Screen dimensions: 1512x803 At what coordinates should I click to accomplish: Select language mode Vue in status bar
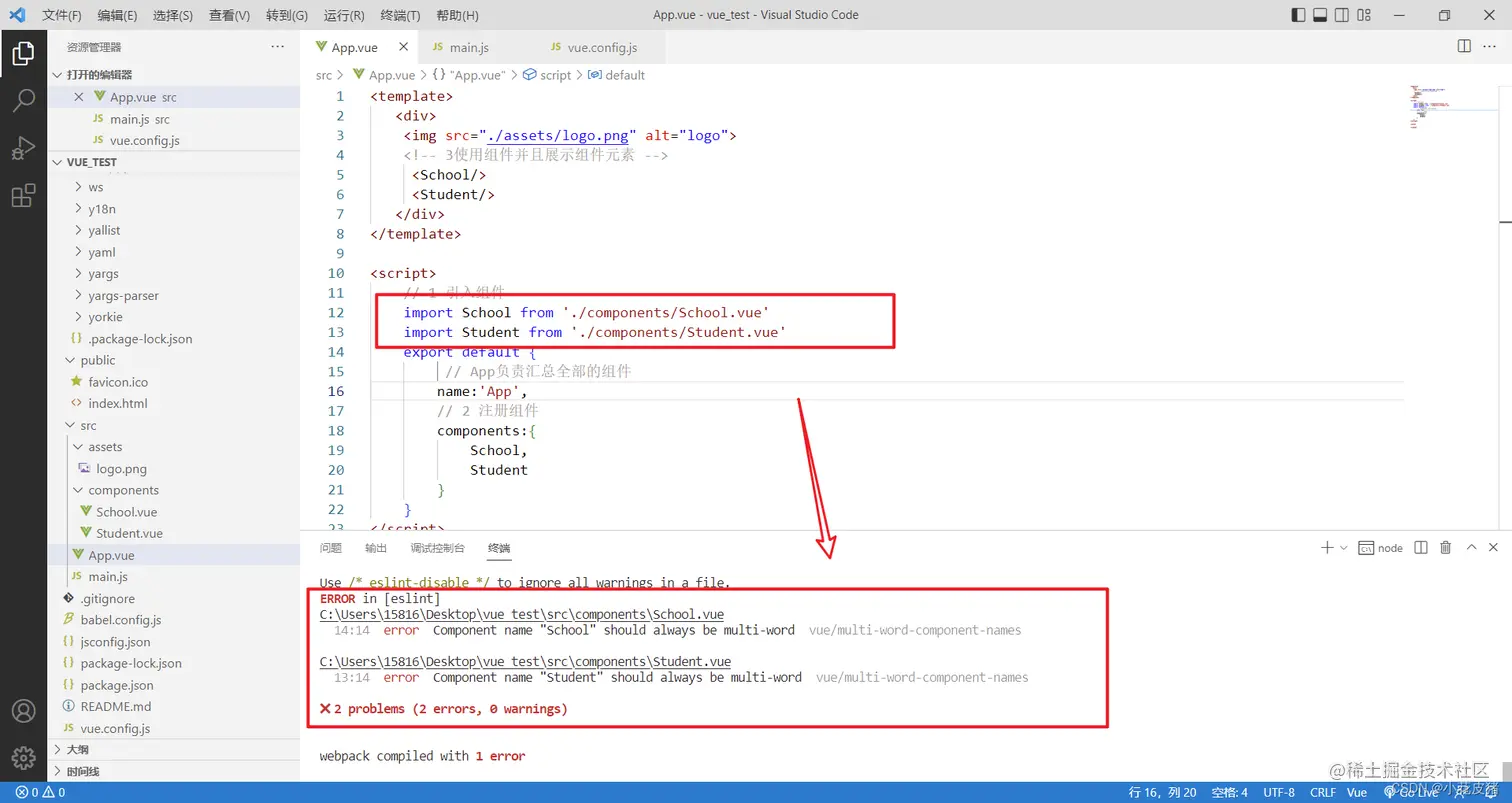coord(1357,792)
